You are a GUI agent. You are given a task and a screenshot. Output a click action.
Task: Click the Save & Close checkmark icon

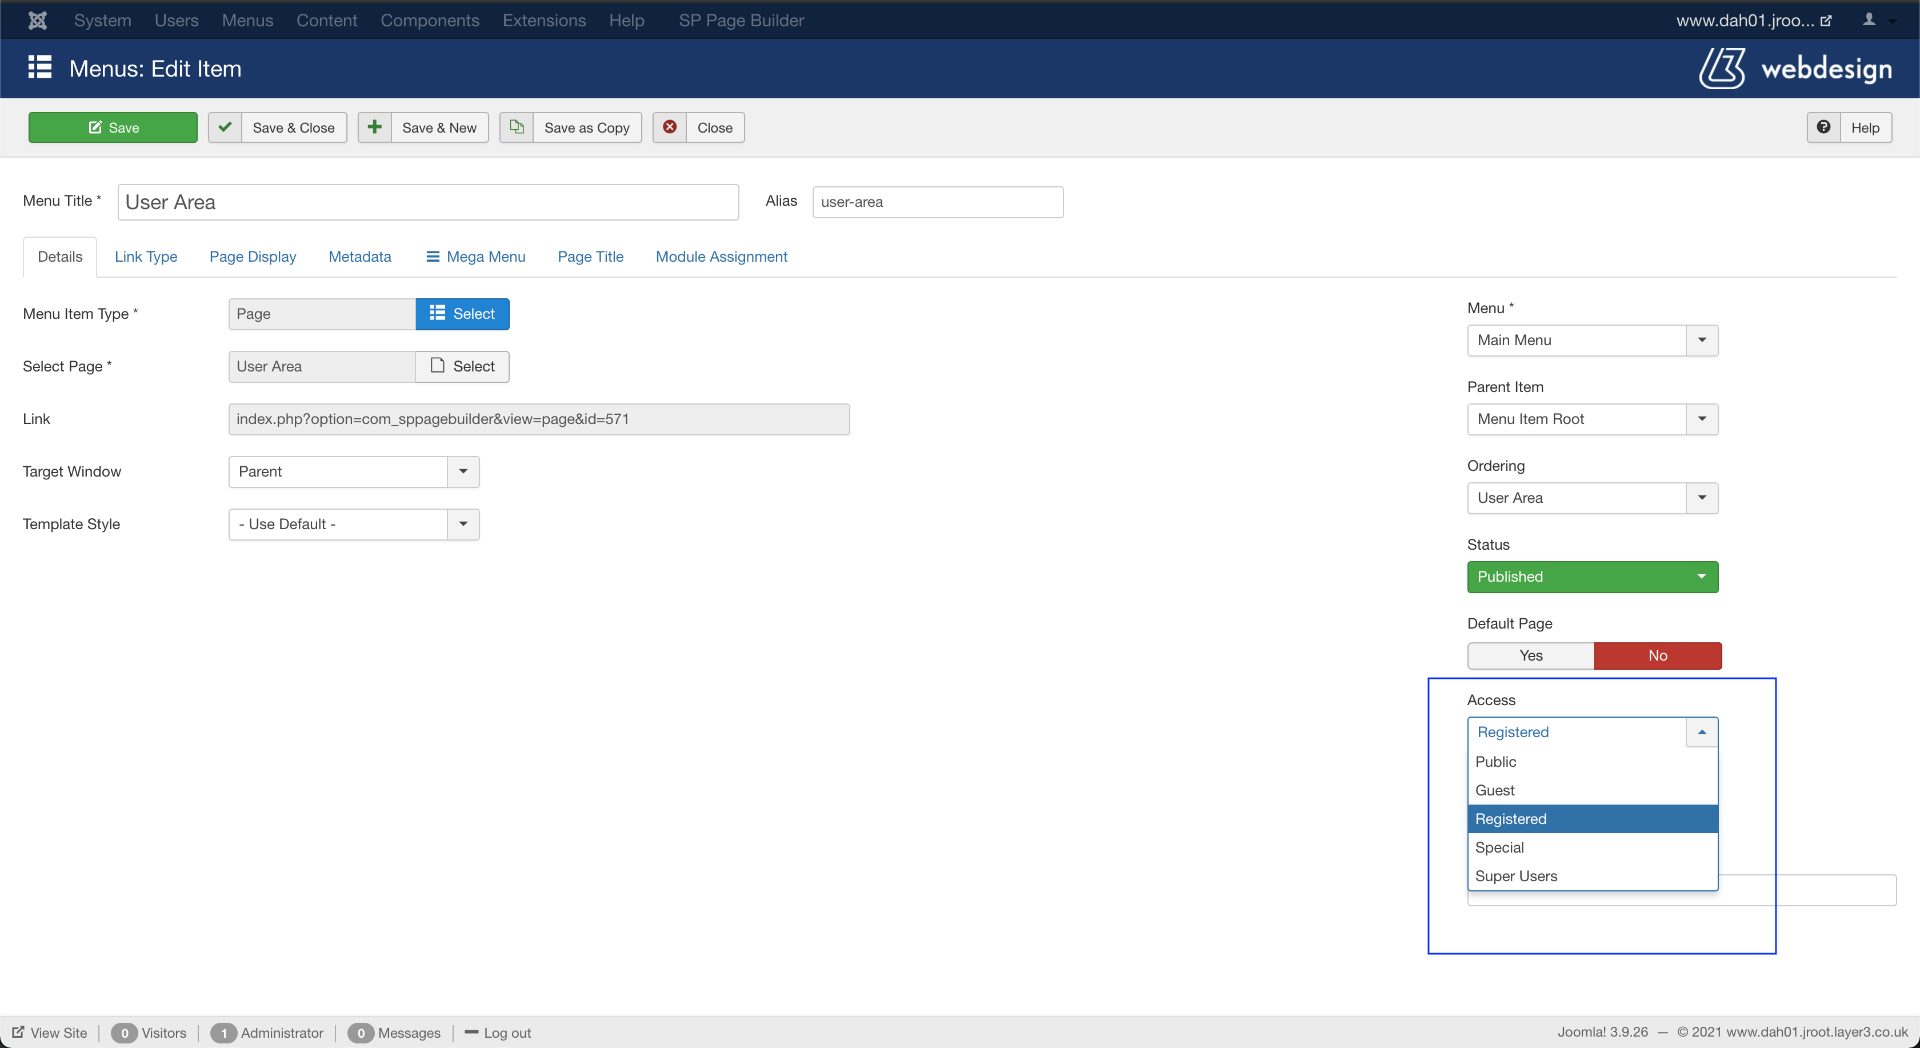tap(225, 127)
